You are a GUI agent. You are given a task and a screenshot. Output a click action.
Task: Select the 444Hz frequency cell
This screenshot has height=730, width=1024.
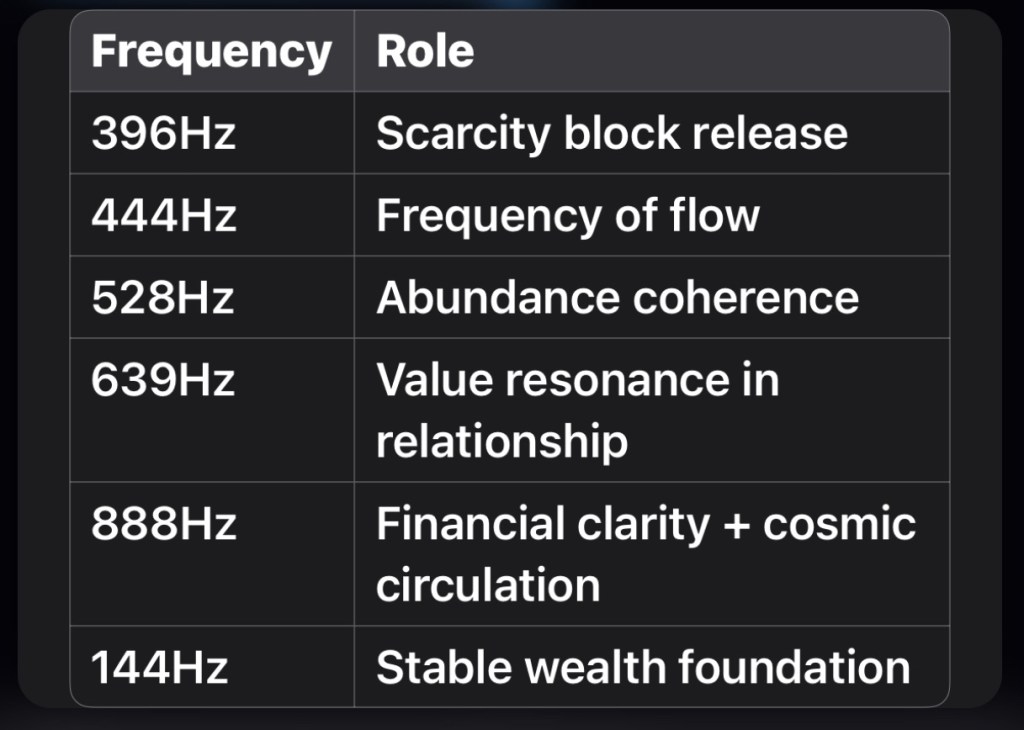point(163,216)
